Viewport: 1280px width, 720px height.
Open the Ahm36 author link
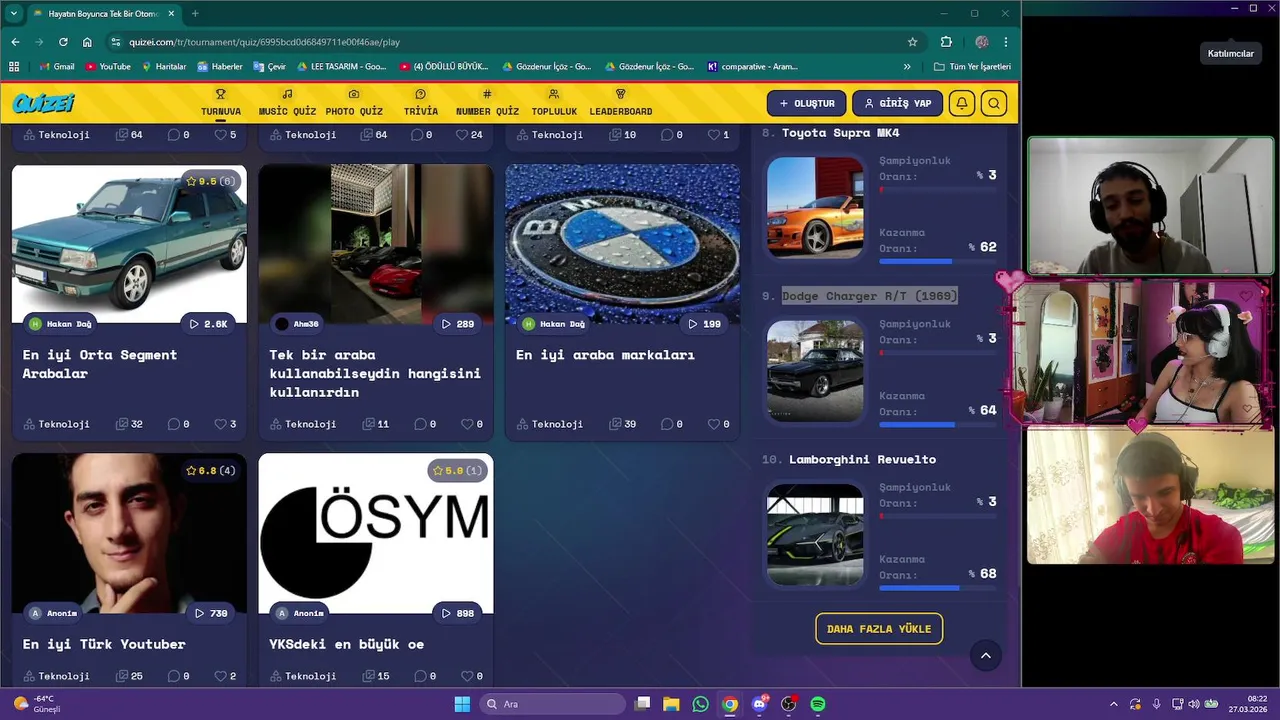pyautogui.click(x=297, y=324)
